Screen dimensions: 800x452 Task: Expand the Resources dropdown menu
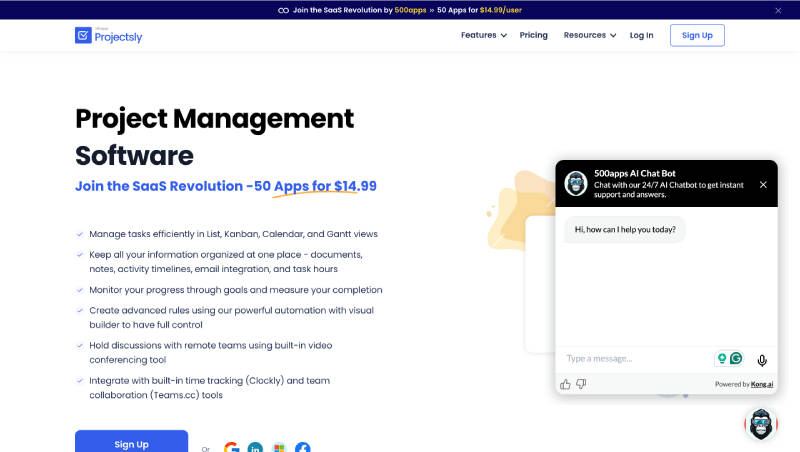pos(590,35)
